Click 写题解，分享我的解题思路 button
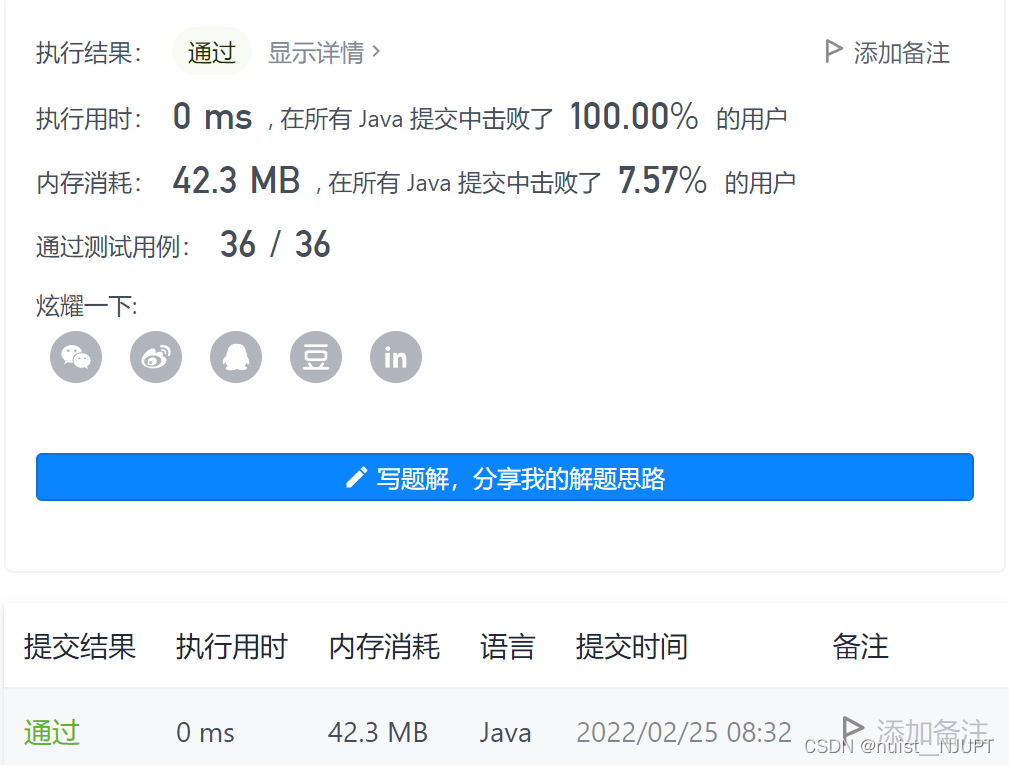Screen dimensions: 1009x765 504,477
